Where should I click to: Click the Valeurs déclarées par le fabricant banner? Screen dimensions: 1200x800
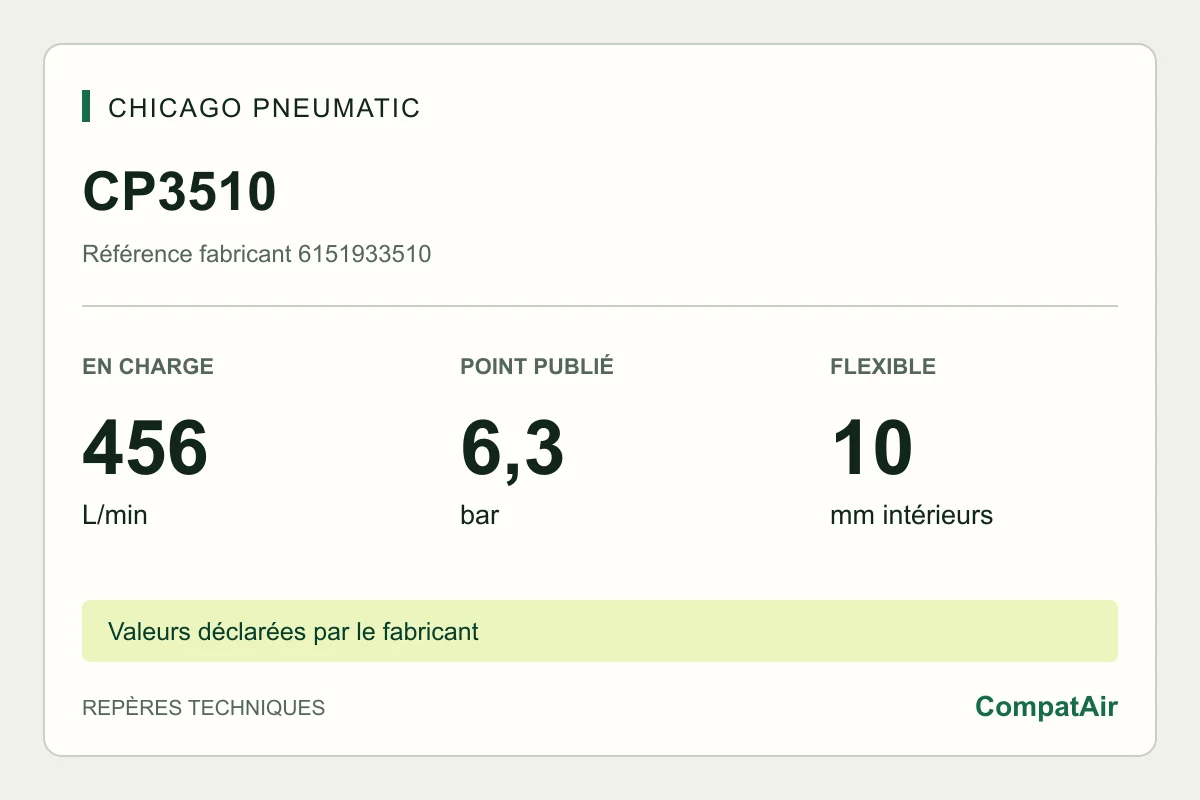tap(294, 632)
